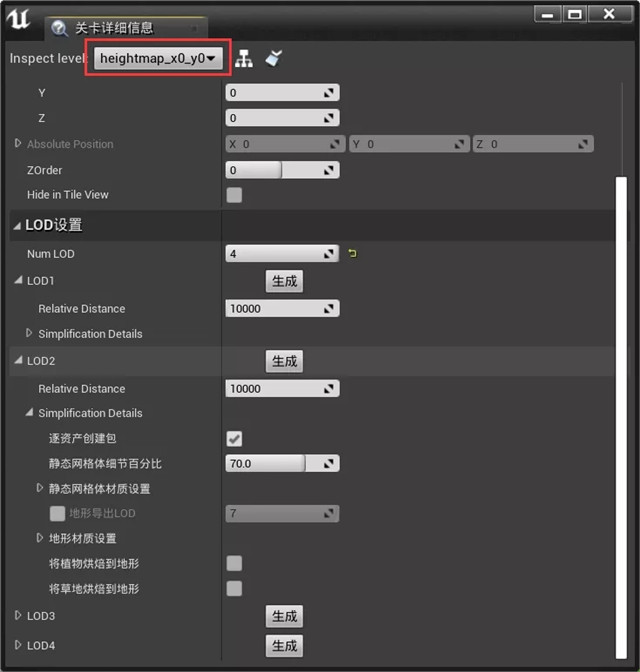Image resolution: width=640 pixels, height=672 pixels.
Task: Click the level hierarchy icon next to dropdown
Action: pyautogui.click(x=244, y=59)
